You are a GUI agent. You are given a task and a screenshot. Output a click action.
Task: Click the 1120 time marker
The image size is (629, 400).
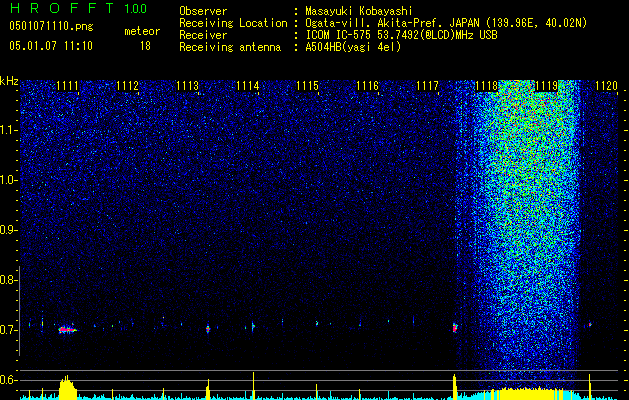click(x=607, y=86)
